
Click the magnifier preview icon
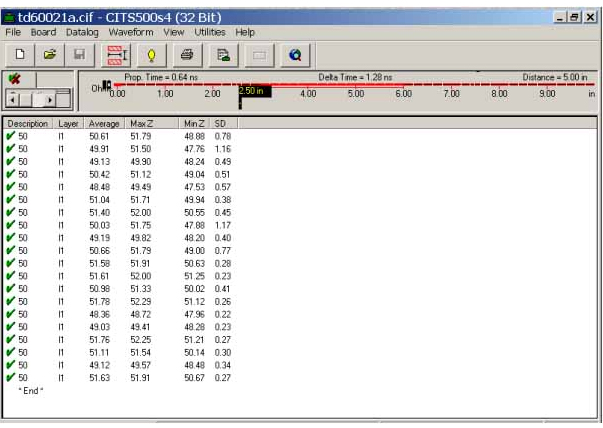(295, 54)
